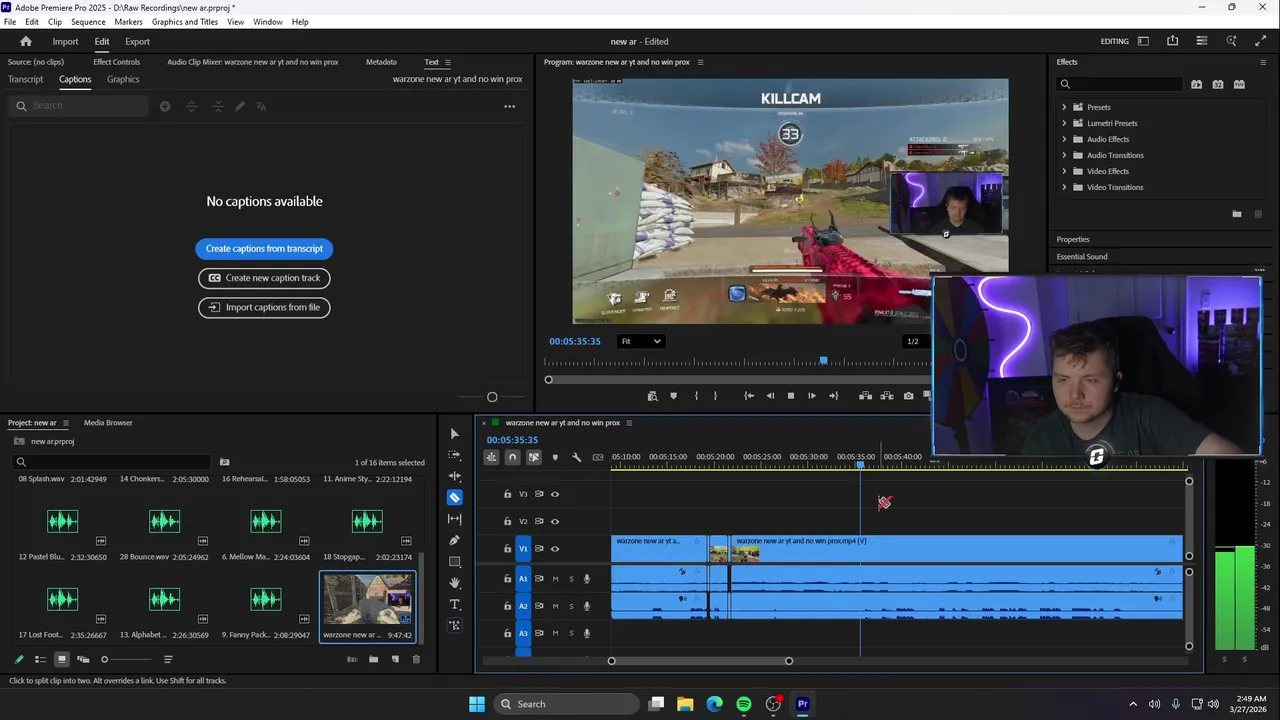Expand the Video Effects folder
The width and height of the screenshot is (1280, 720).
point(1064,171)
